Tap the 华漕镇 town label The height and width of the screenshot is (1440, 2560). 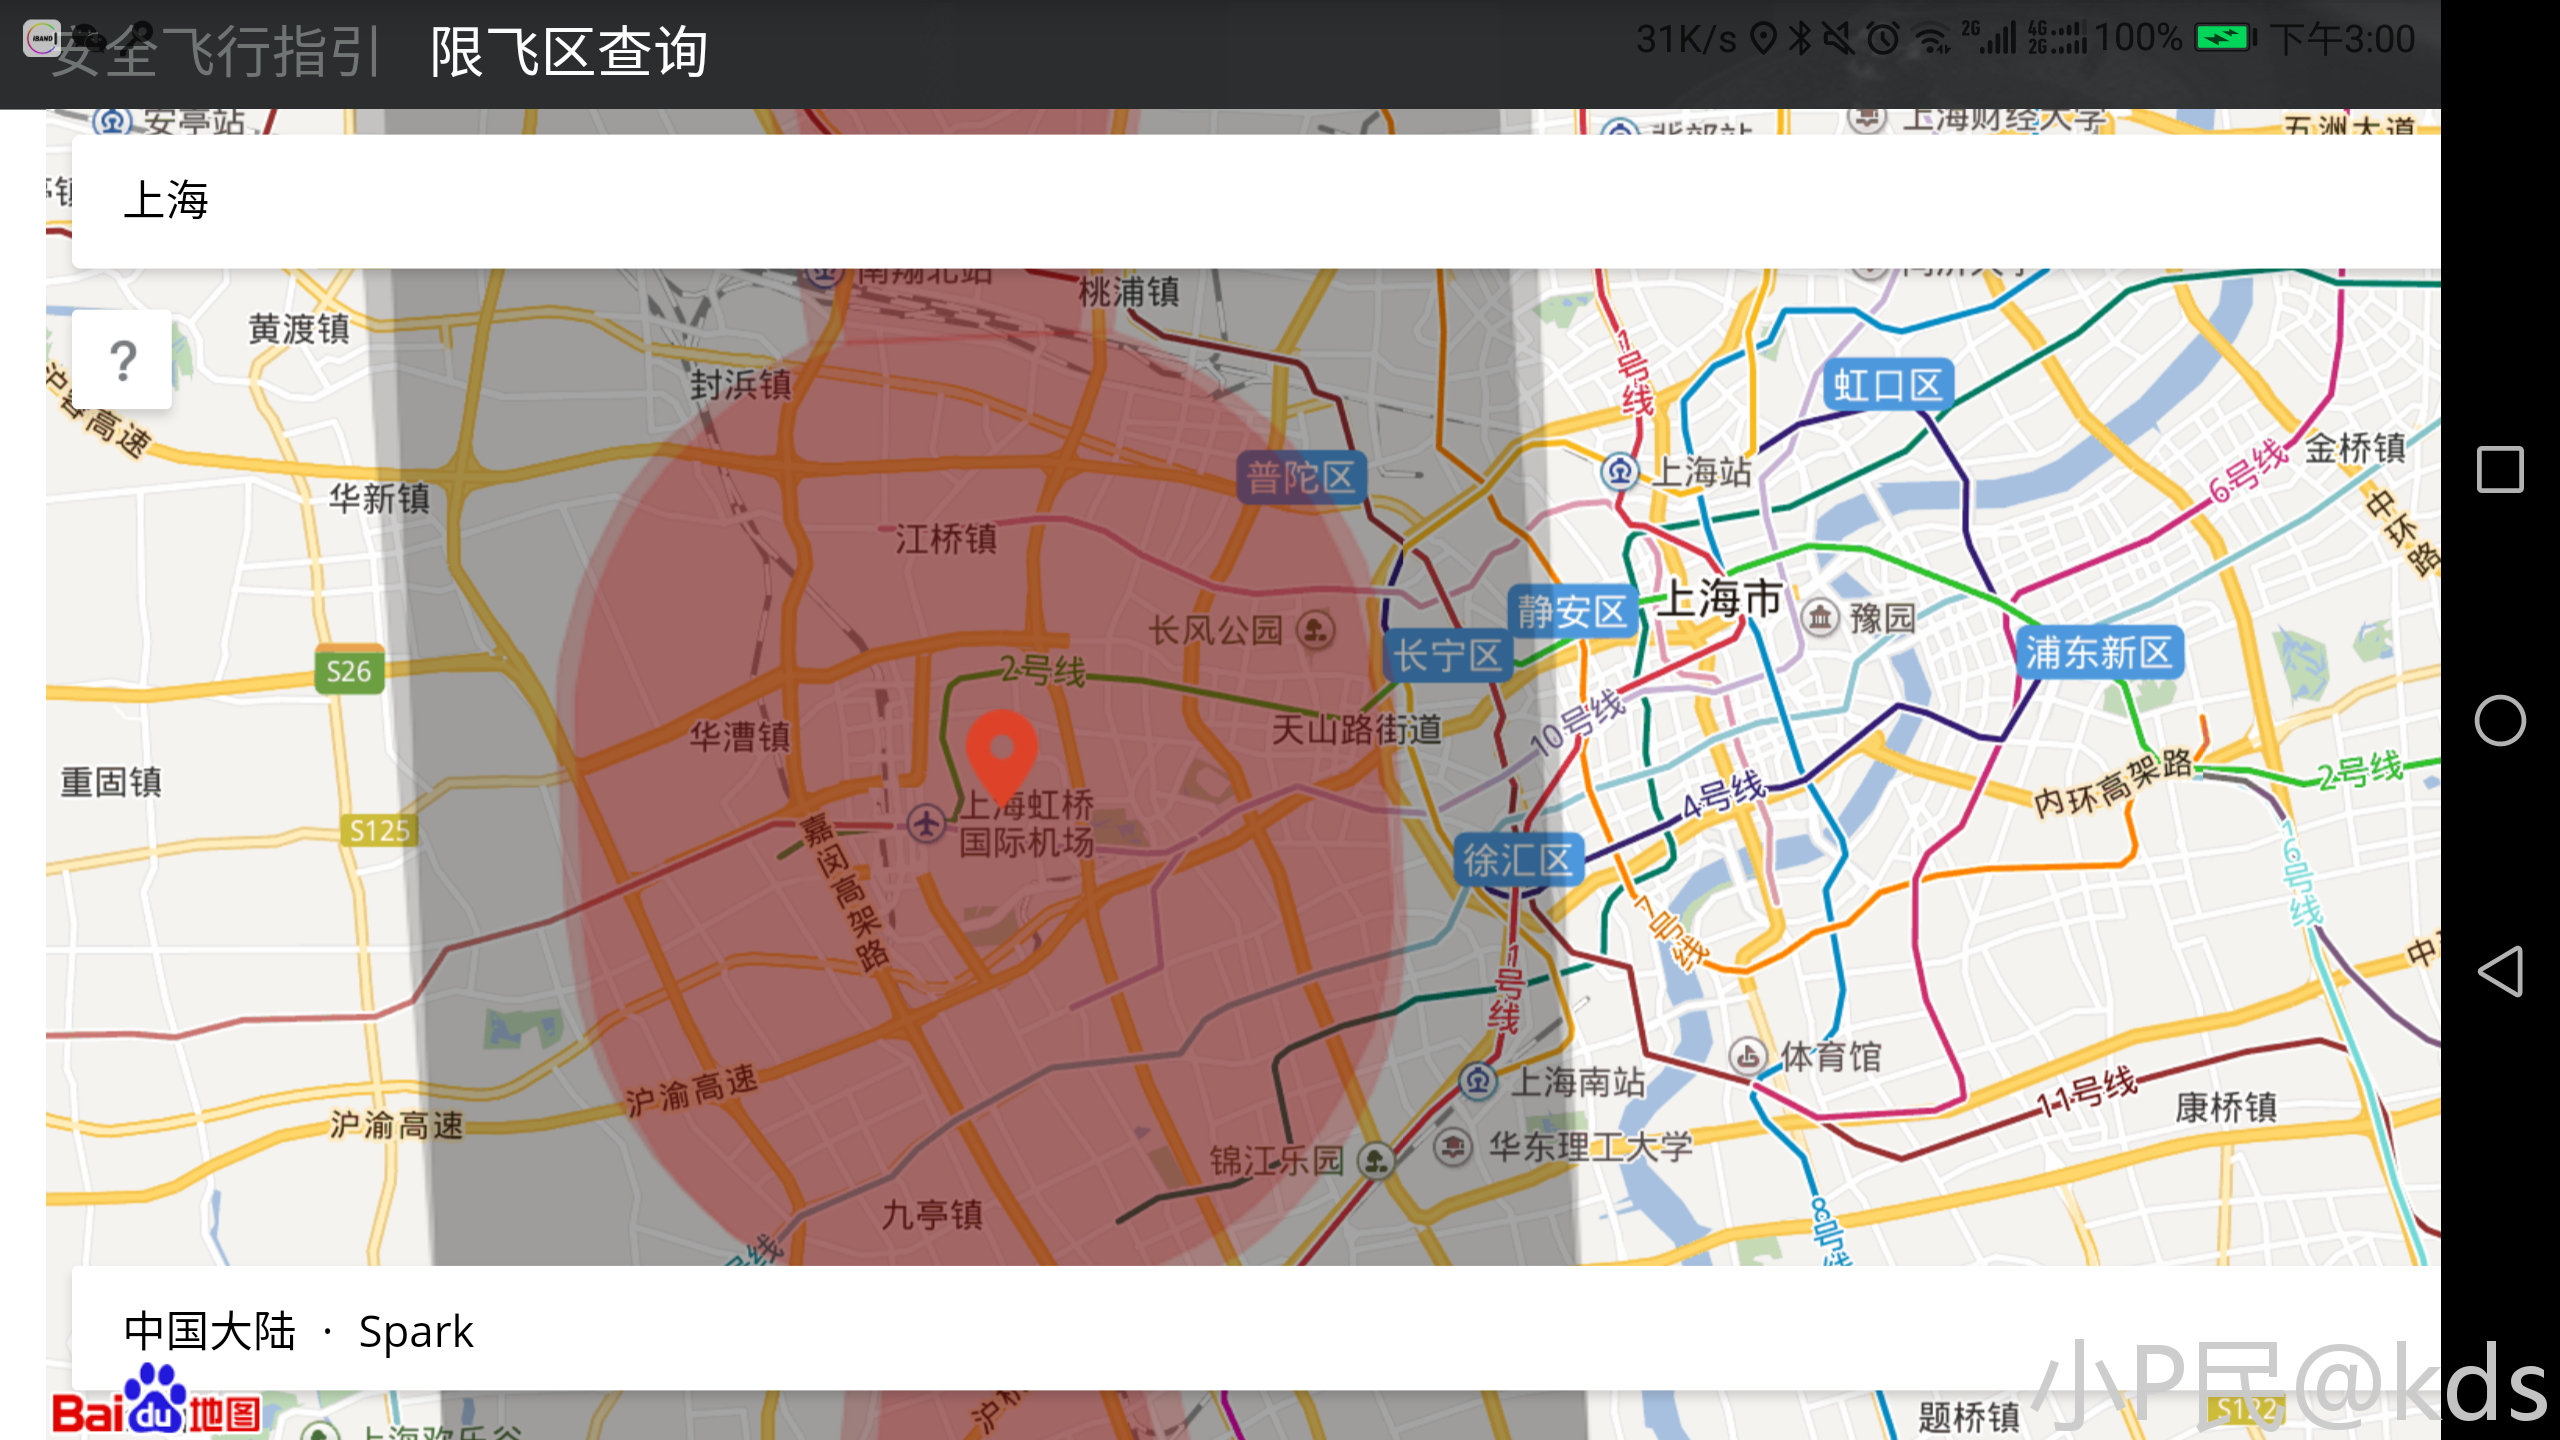(x=740, y=737)
